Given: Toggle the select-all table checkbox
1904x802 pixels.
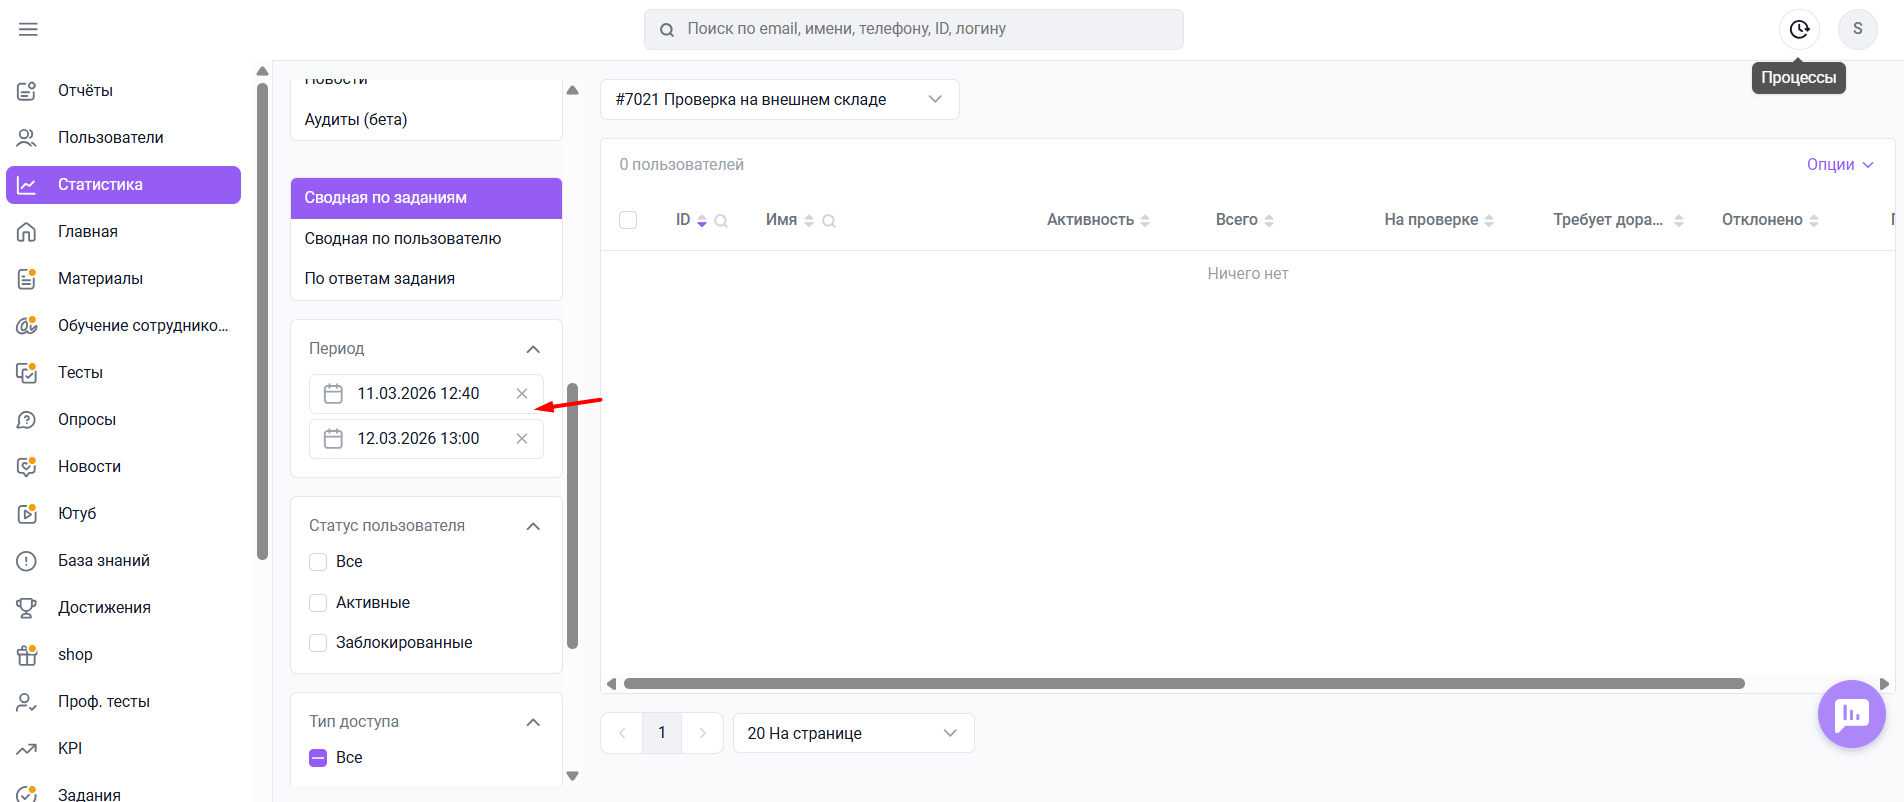Looking at the screenshot, I should pos(628,220).
